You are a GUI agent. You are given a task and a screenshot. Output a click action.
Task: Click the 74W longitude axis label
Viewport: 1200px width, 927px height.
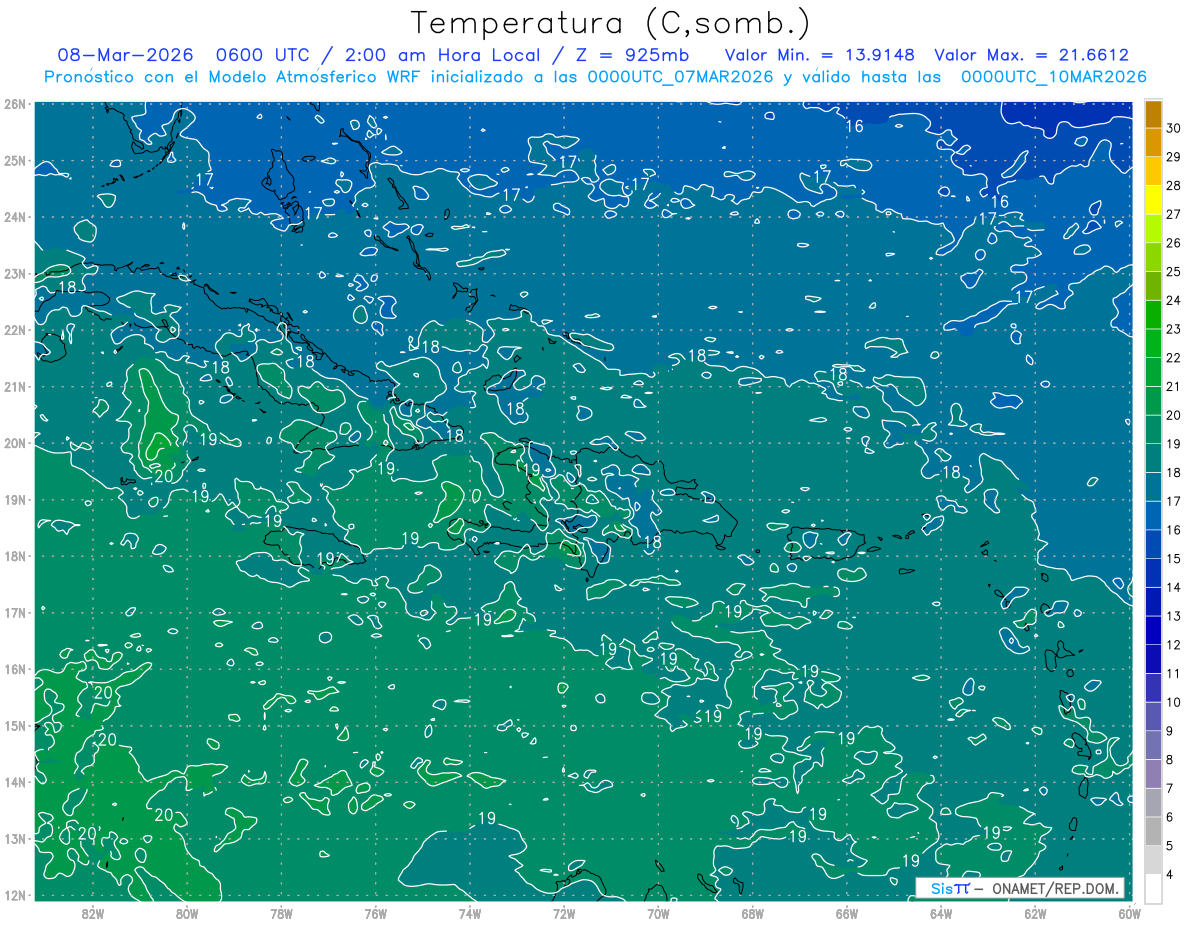click(x=470, y=912)
